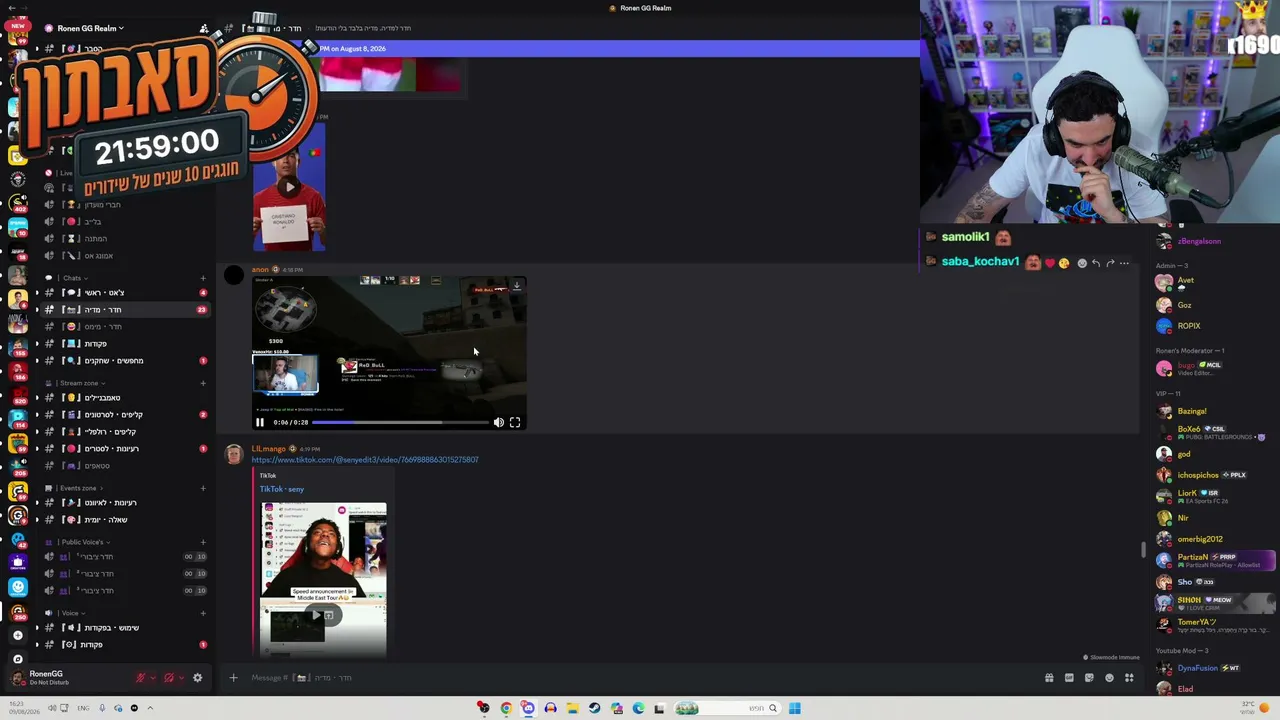Collapse the Voice category
This screenshot has height=720, width=1280.
tap(66, 613)
